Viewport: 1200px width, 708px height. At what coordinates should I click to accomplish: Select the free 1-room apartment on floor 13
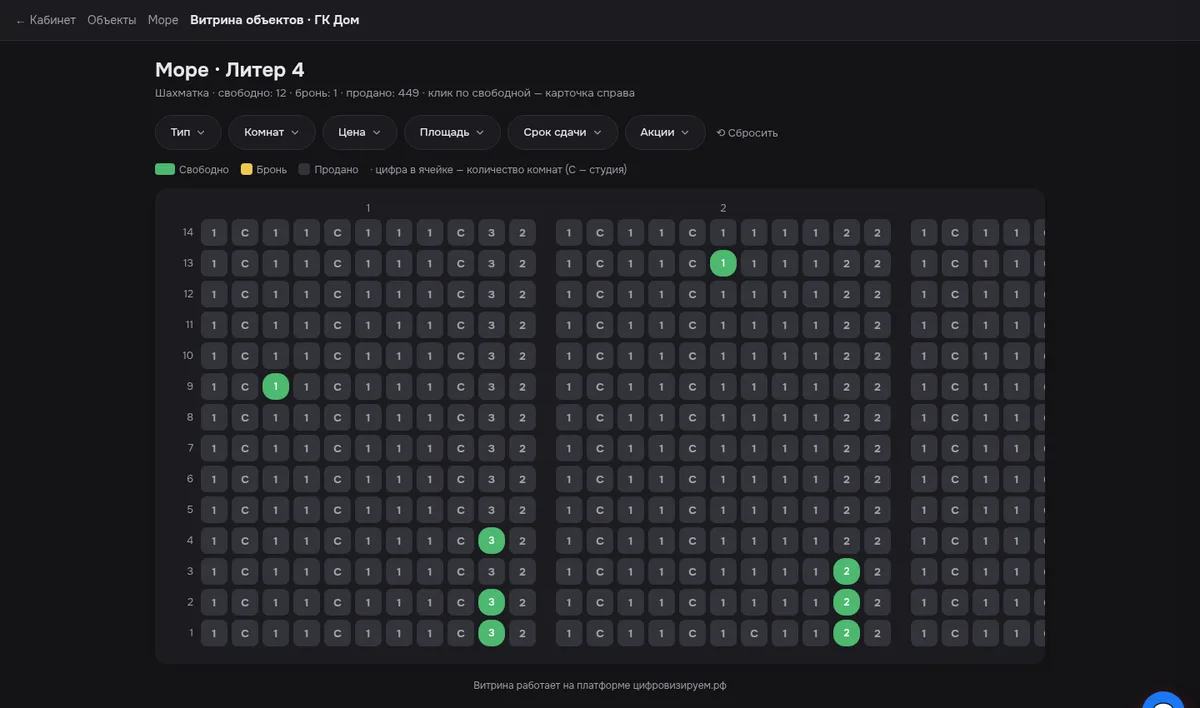pos(723,264)
